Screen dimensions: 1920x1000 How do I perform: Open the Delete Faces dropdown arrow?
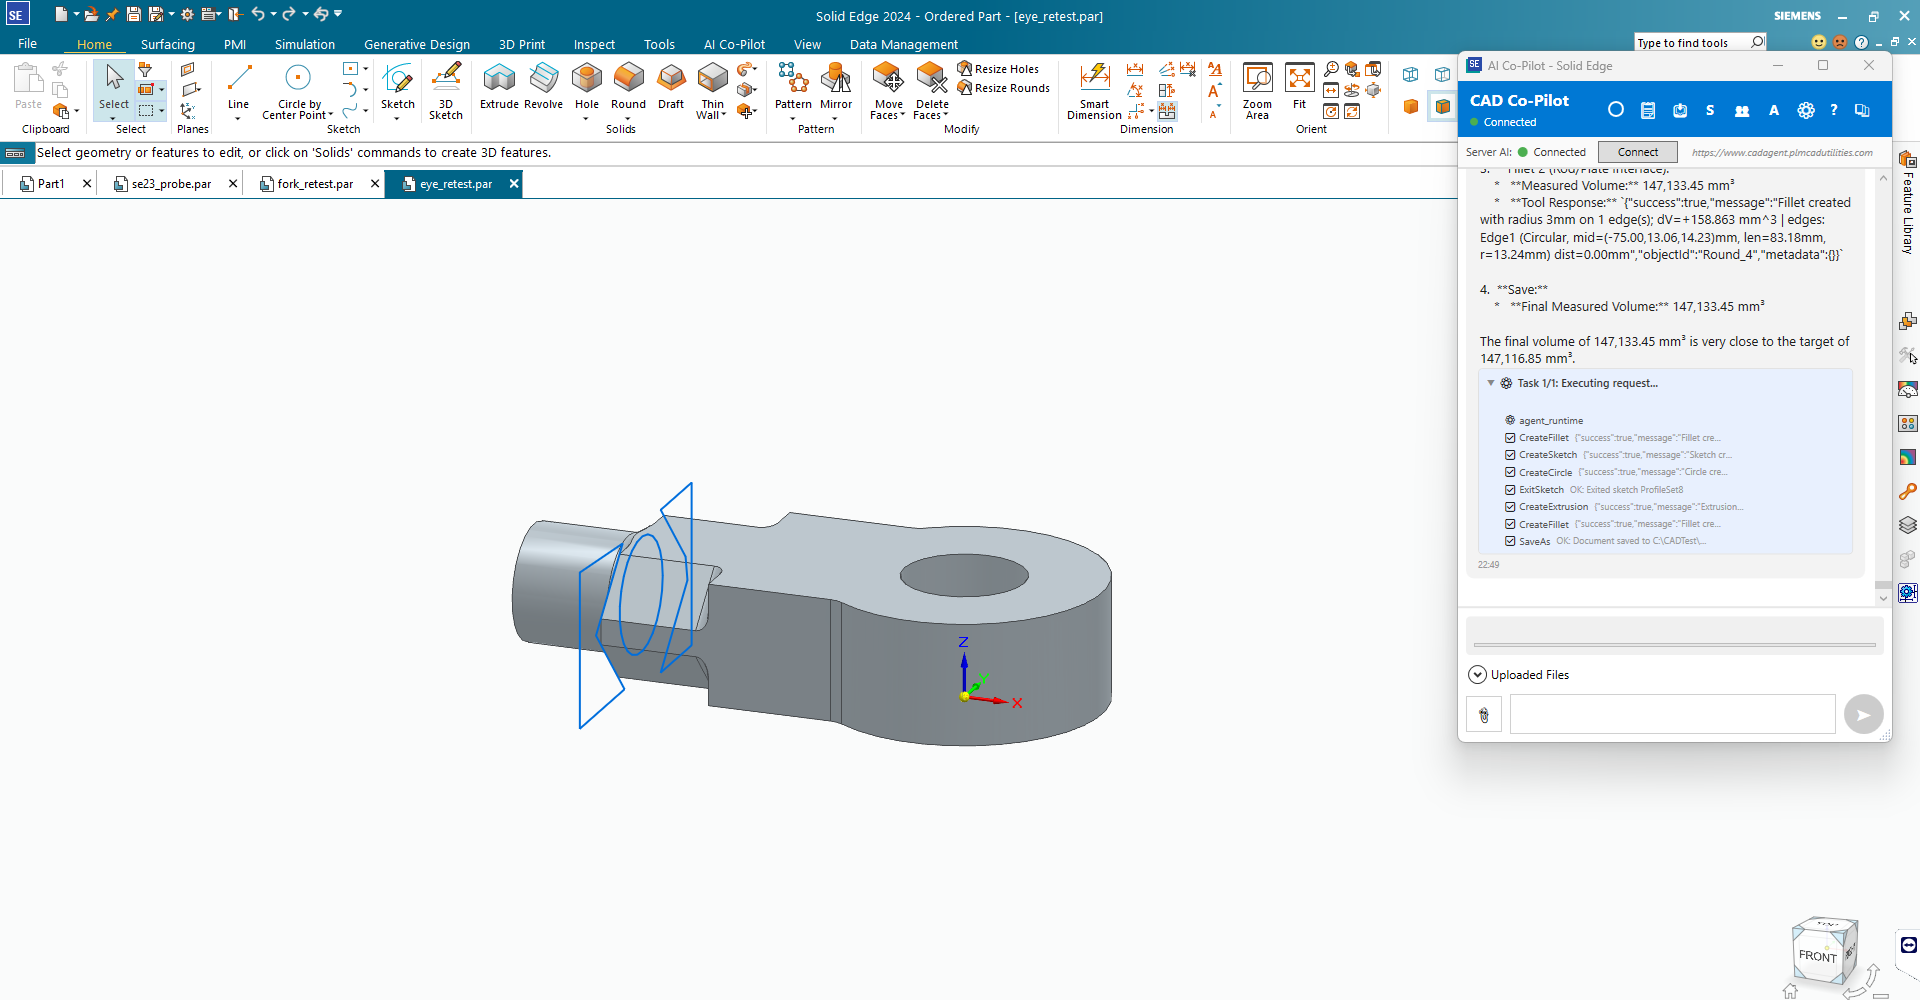[945, 115]
